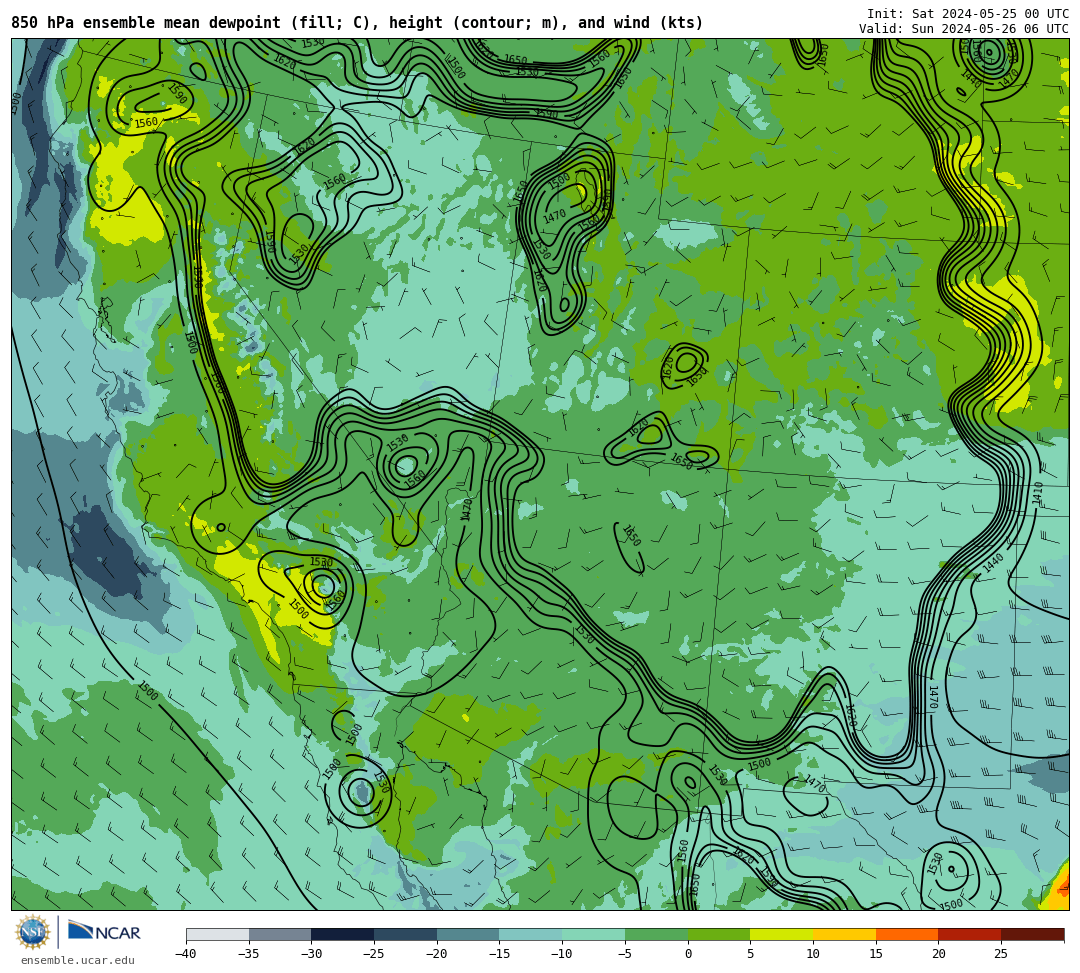Click the -15 colorbar tick label
Screen dimensions: 1080x973
499,954
